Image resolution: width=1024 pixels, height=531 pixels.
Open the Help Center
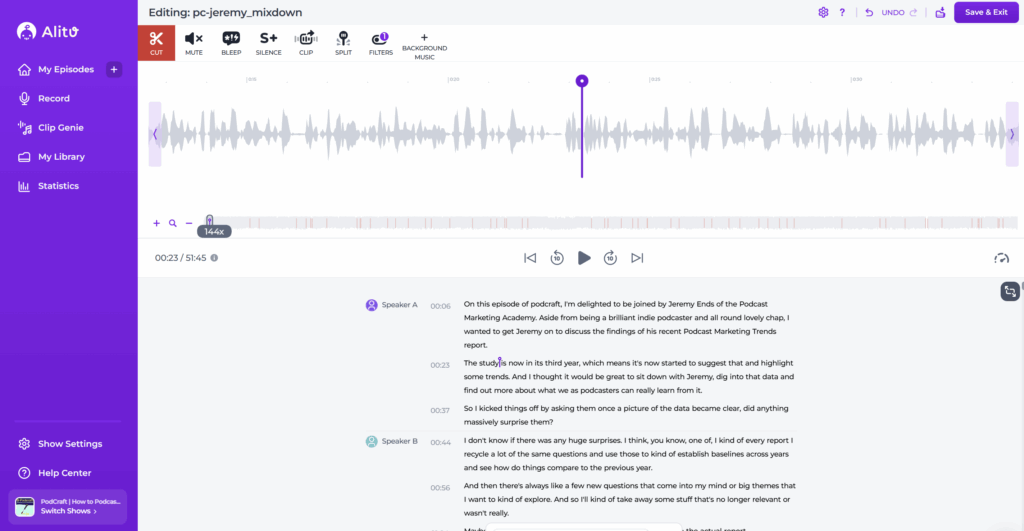click(x=55, y=473)
